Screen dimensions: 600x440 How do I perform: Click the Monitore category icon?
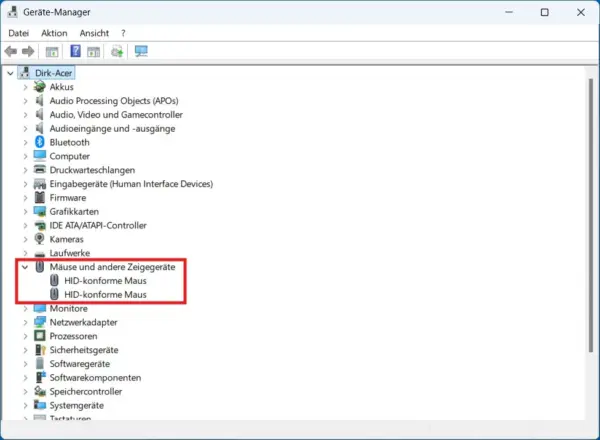(40, 308)
